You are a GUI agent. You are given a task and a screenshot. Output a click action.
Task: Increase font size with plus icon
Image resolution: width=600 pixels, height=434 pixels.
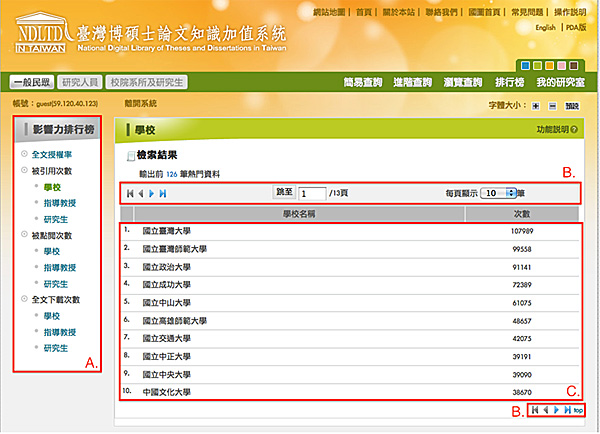point(536,105)
